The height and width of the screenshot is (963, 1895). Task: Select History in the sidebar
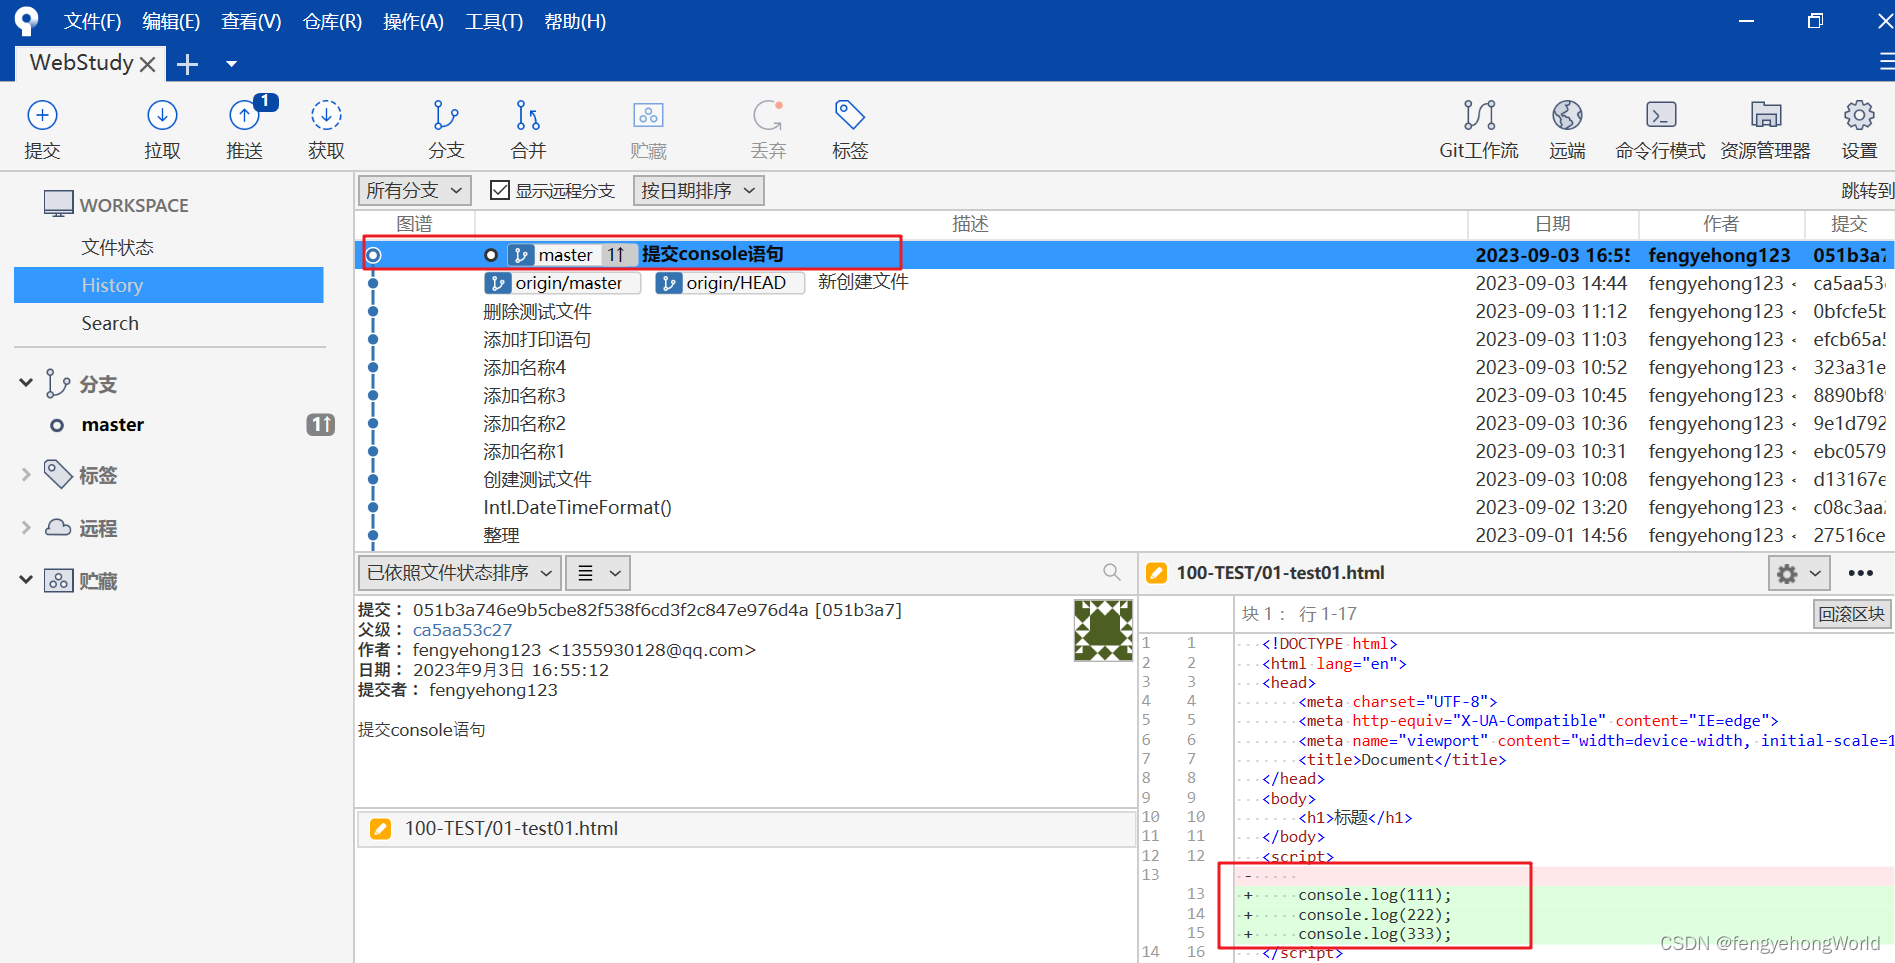[169, 285]
